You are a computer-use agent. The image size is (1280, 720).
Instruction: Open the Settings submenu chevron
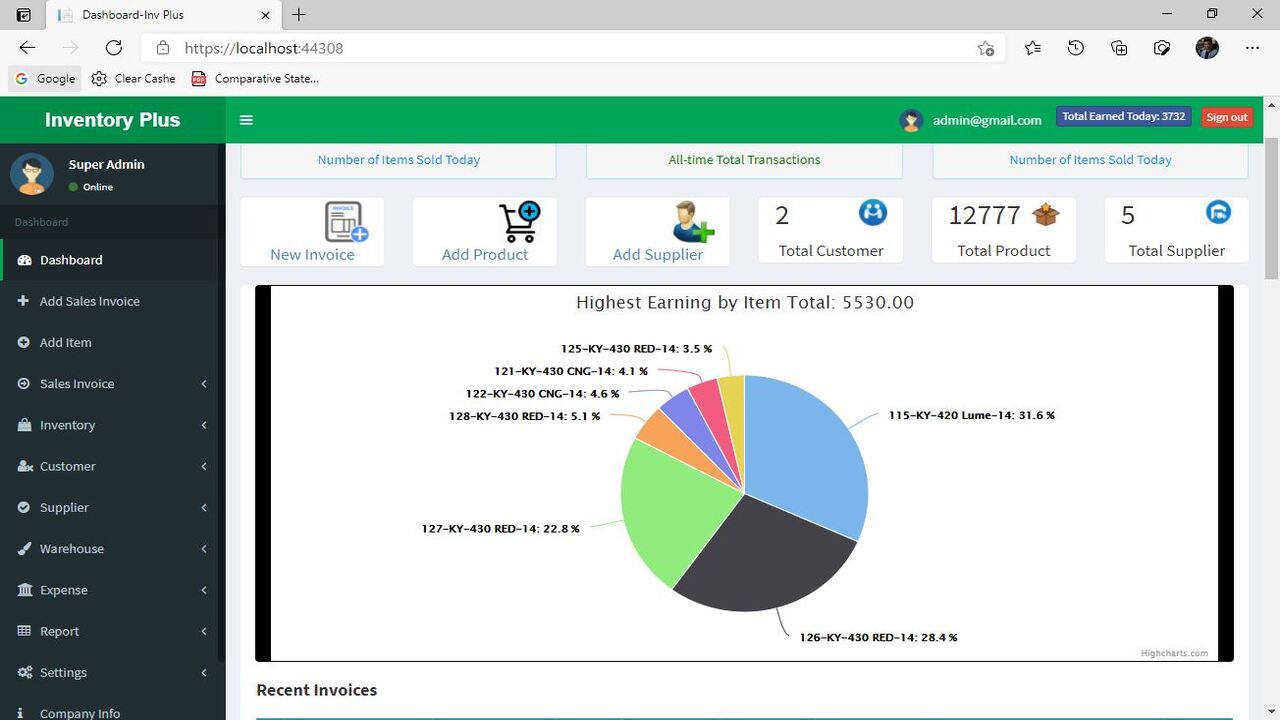[x=204, y=672]
